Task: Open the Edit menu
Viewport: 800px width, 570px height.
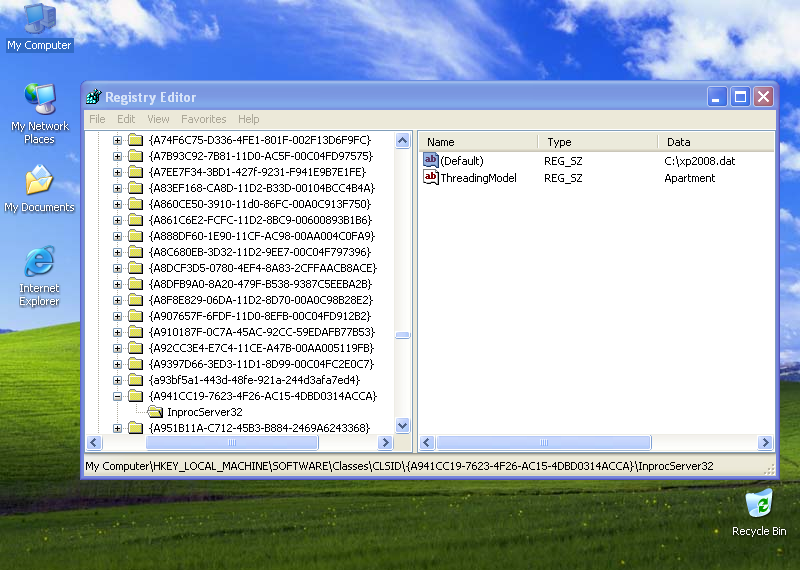Action: 126,119
